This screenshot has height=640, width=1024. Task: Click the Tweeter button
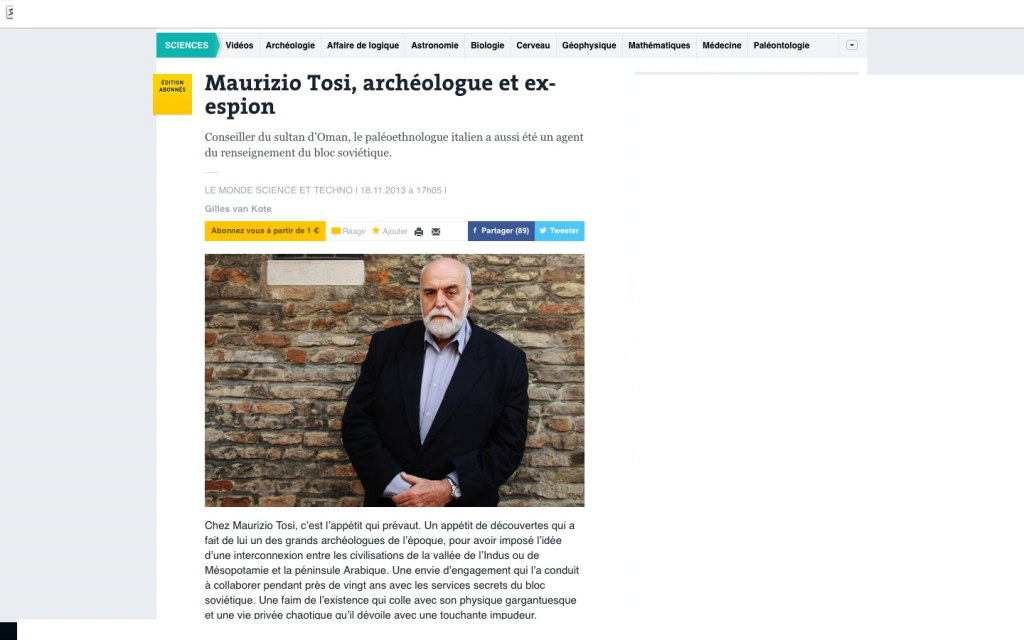click(x=560, y=231)
